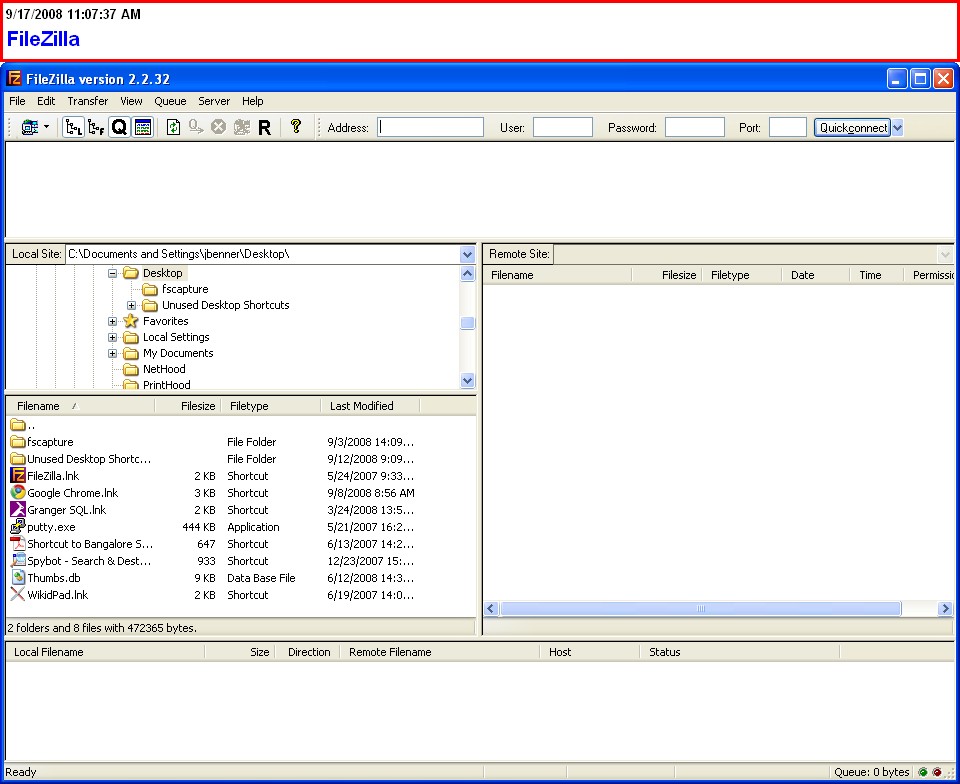The height and width of the screenshot is (784, 960).
Task: Click the Reconnect (R) toolbar icon
Action: pos(264,127)
